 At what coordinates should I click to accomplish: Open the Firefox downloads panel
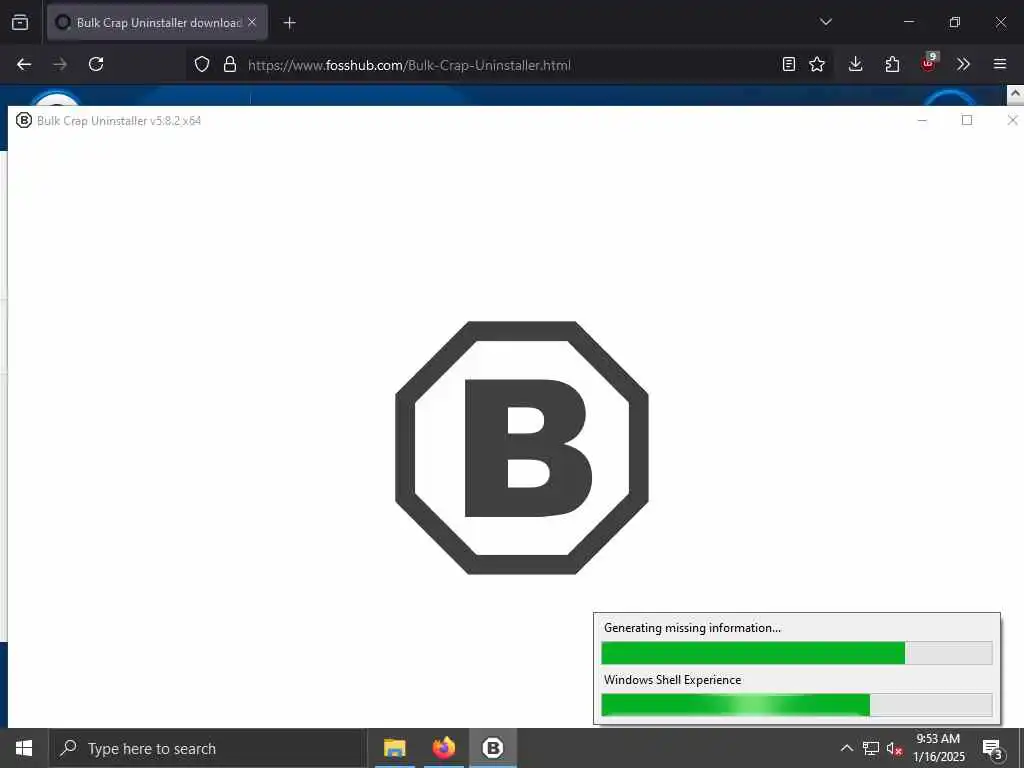click(856, 64)
